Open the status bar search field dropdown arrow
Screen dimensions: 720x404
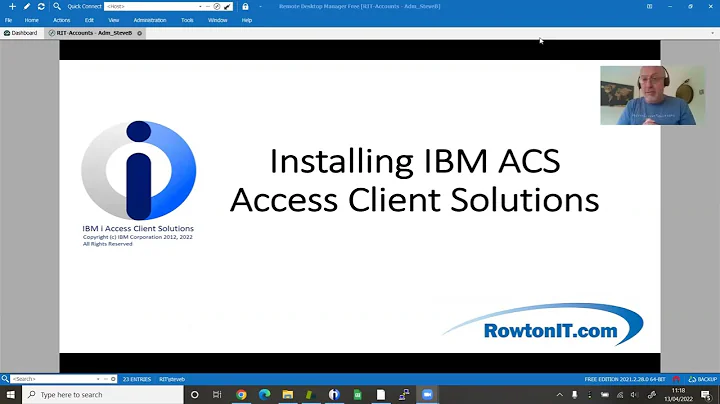click(98, 379)
